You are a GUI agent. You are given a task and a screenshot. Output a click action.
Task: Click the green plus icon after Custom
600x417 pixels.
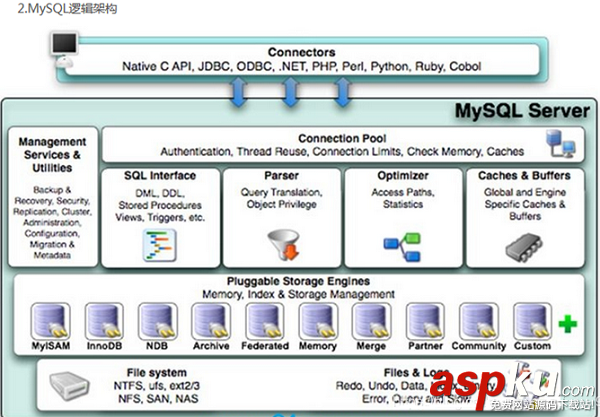coord(568,324)
